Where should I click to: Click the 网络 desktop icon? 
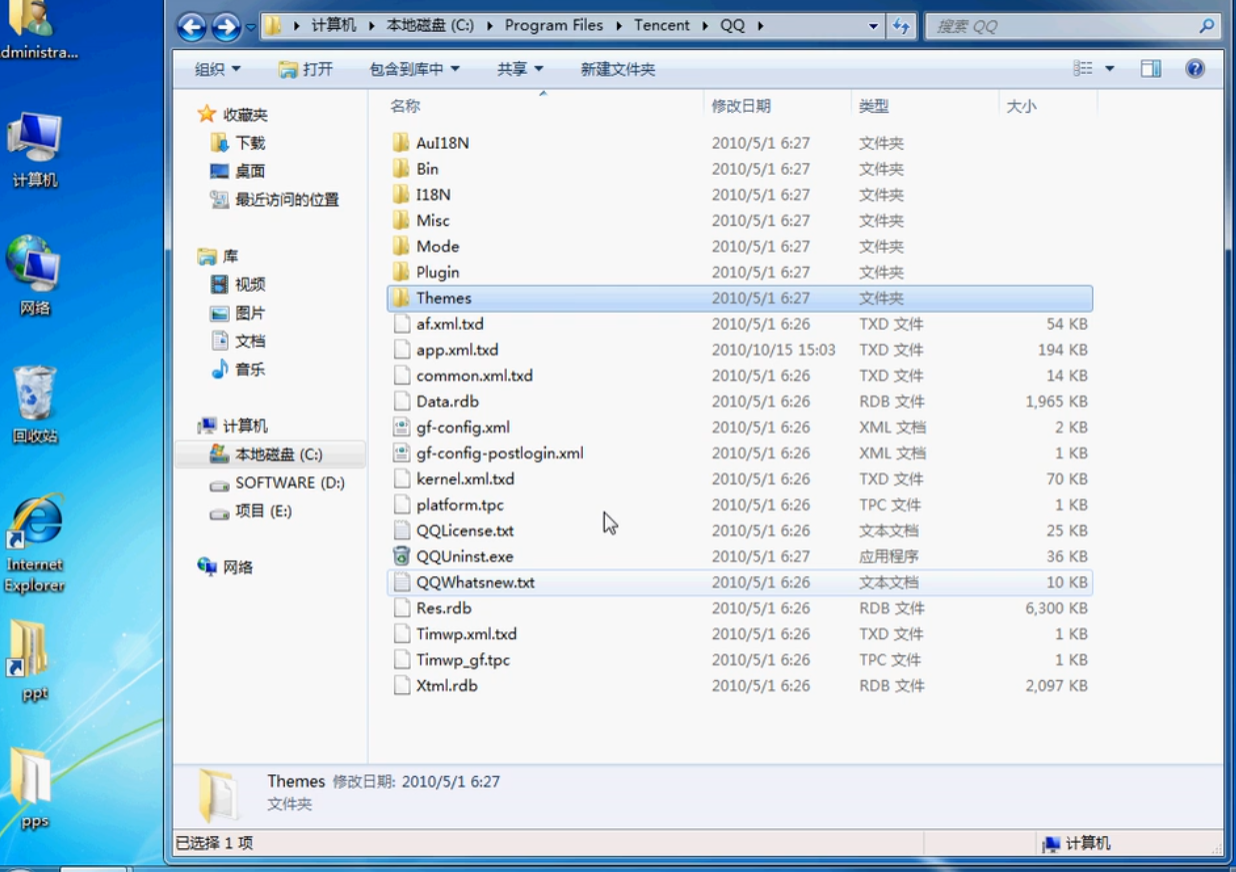click(34, 264)
